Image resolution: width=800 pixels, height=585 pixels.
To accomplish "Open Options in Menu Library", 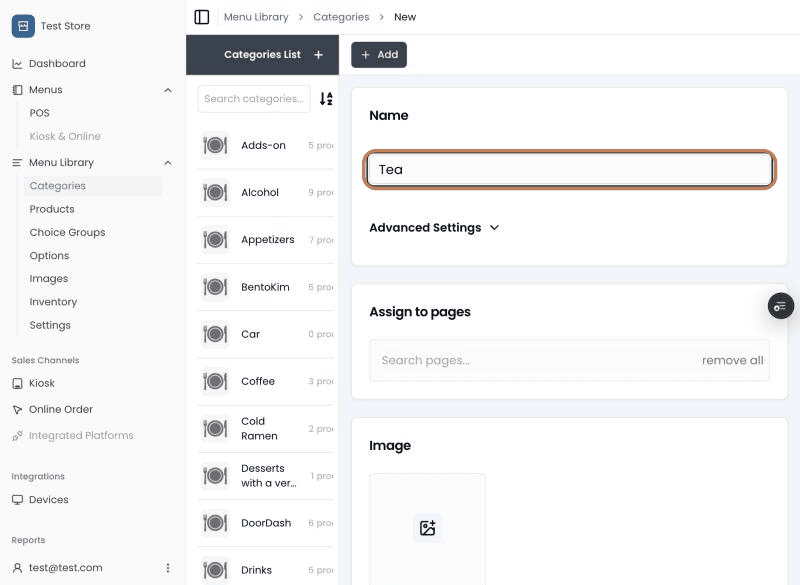I will (x=49, y=256).
